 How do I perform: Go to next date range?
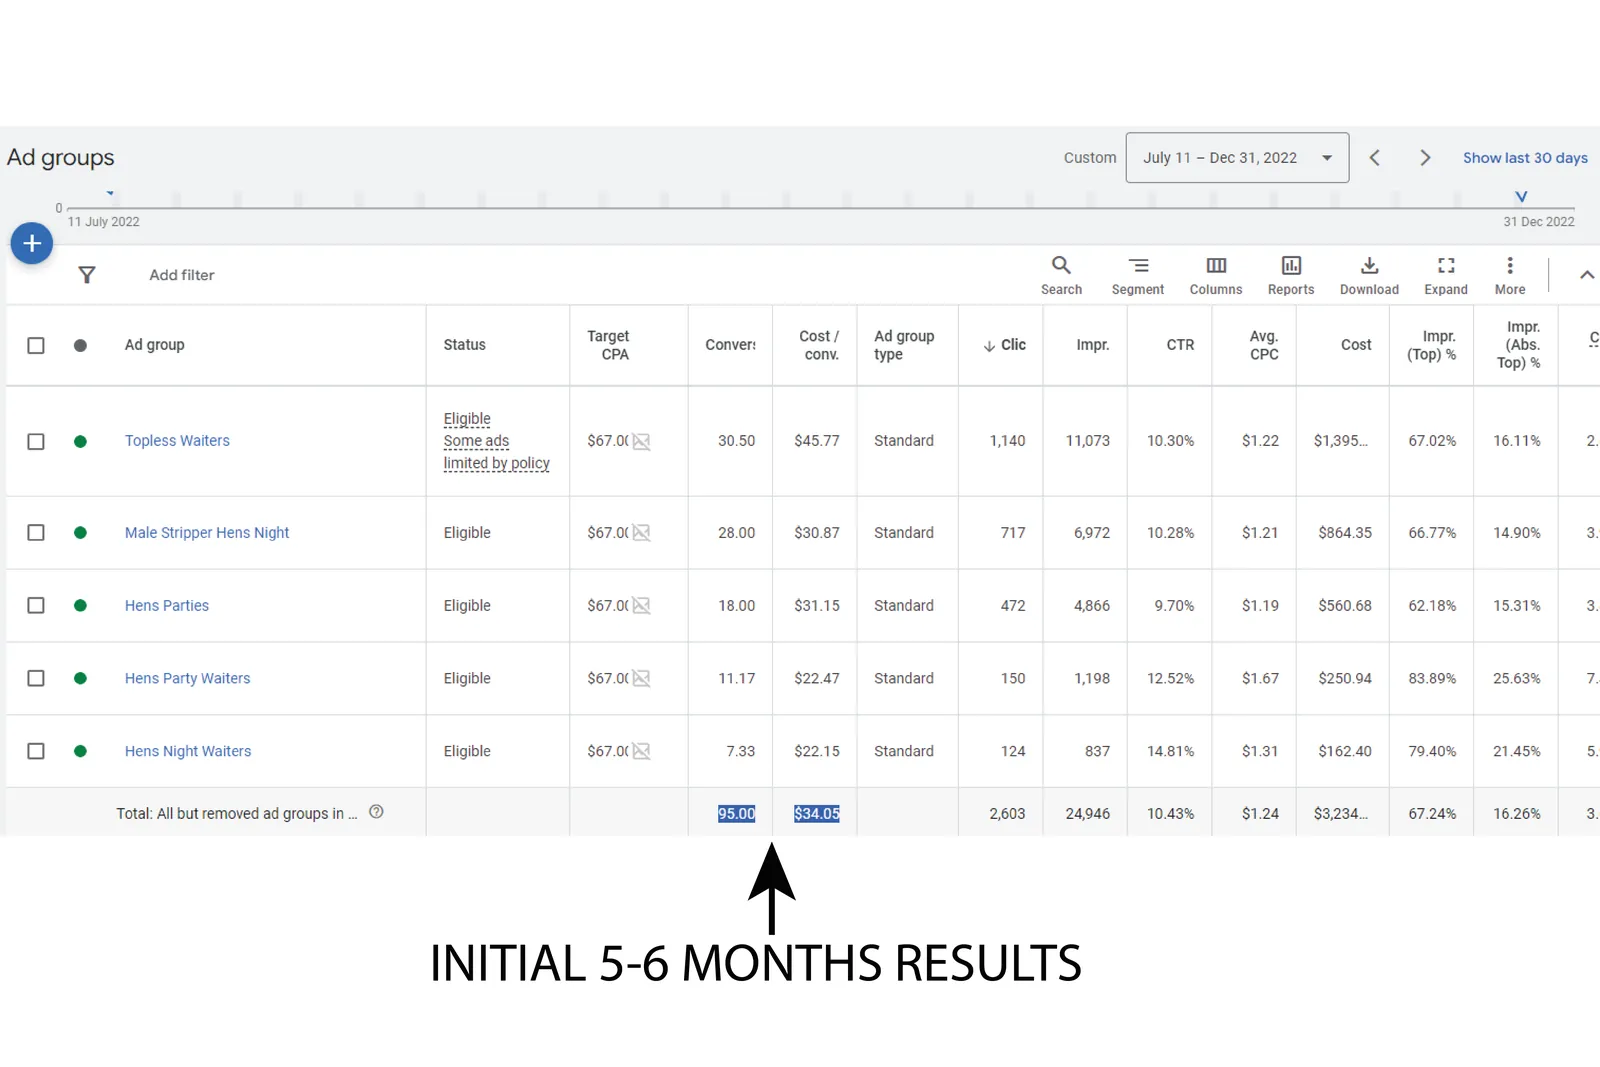[x=1425, y=158]
